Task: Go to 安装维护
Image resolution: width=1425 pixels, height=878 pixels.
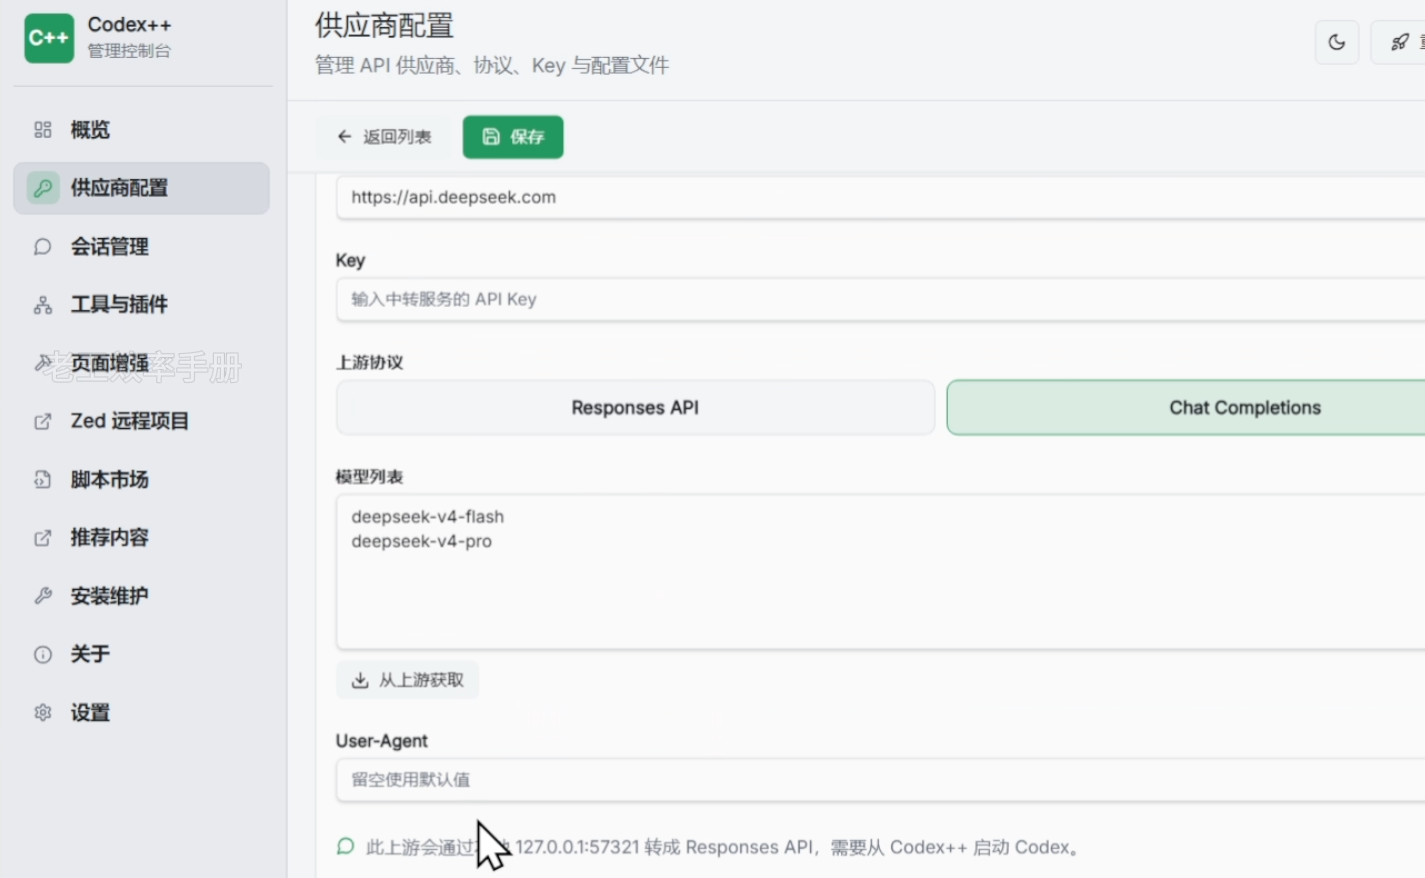Action: tap(141, 596)
